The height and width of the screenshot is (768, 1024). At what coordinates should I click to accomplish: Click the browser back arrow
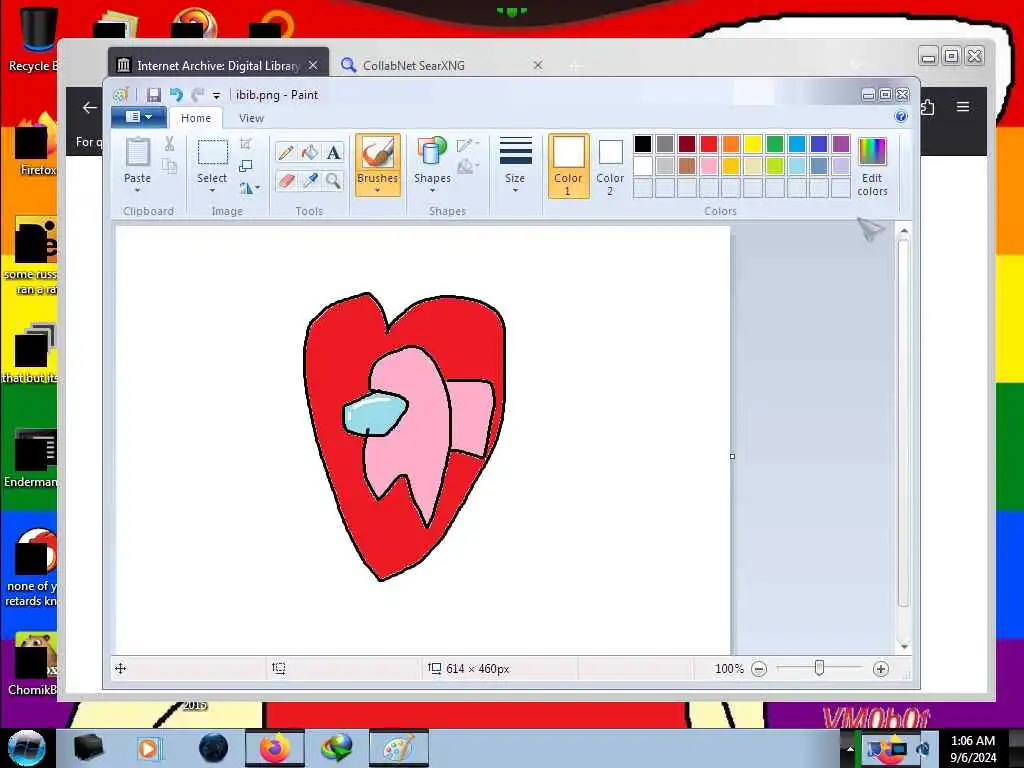[x=89, y=108]
